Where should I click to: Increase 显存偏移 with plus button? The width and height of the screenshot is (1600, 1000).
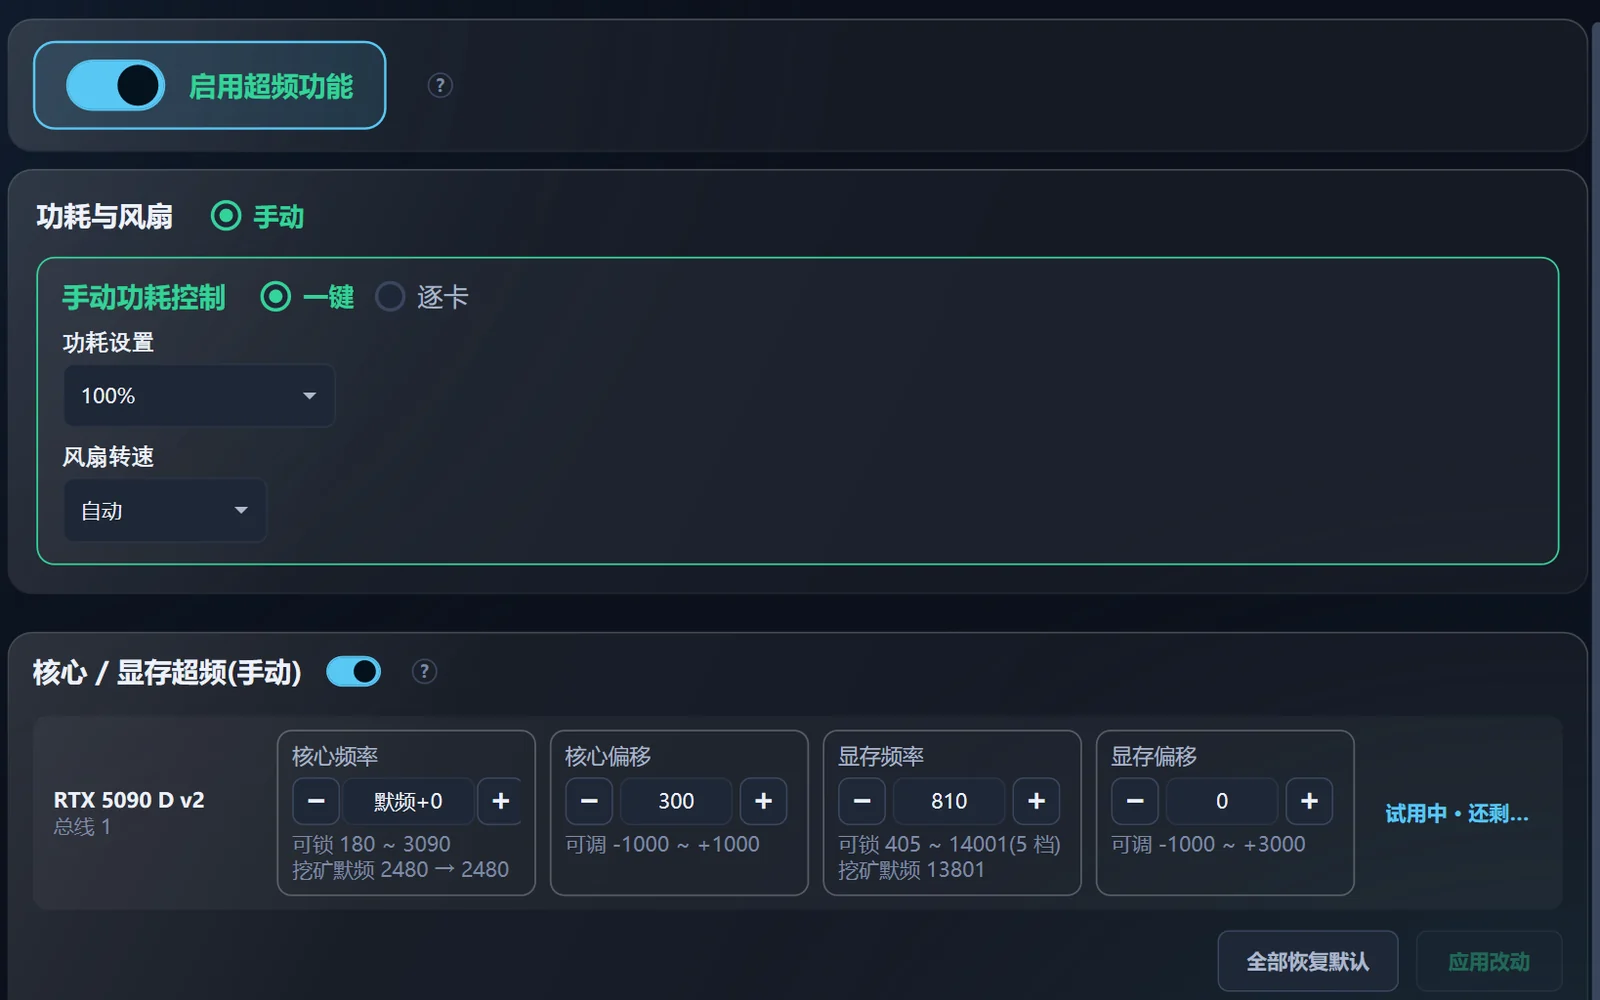pos(1309,801)
